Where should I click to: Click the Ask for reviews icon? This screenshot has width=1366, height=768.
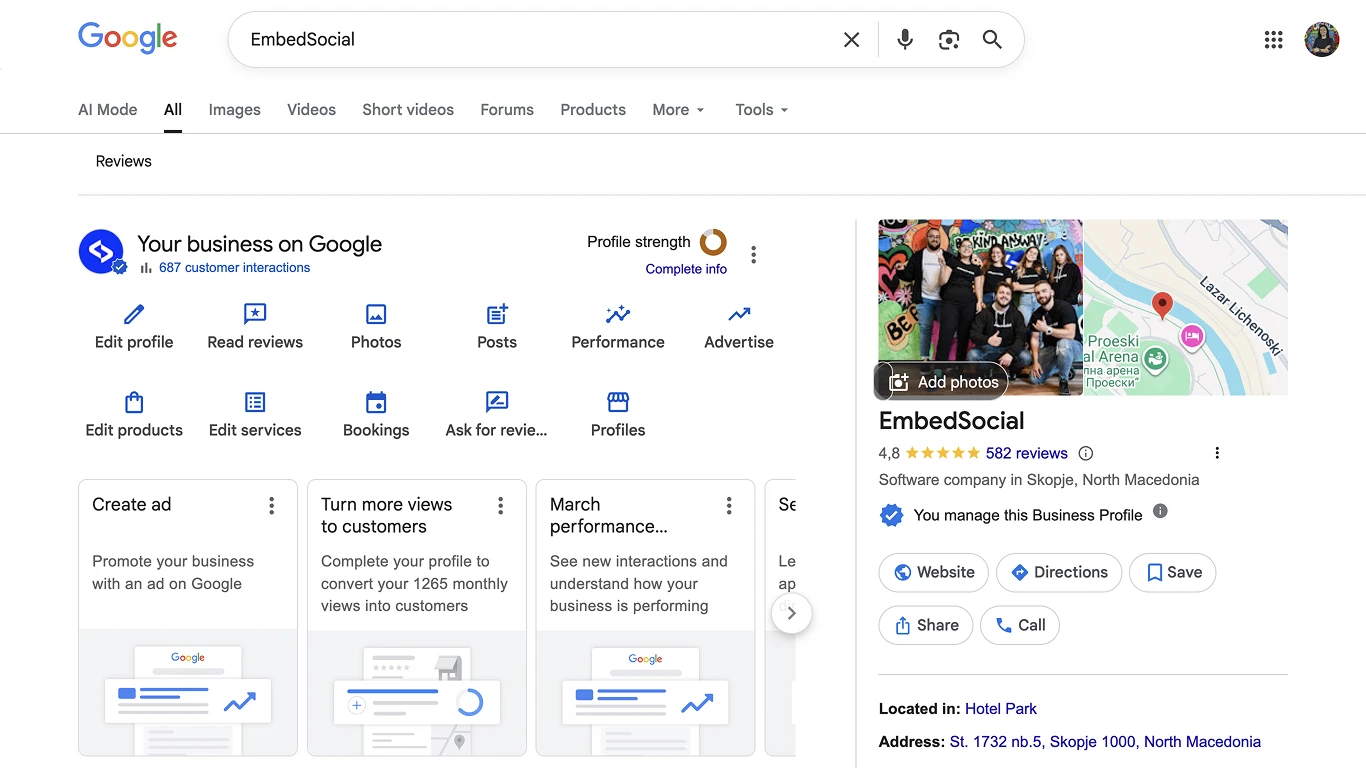pos(496,402)
